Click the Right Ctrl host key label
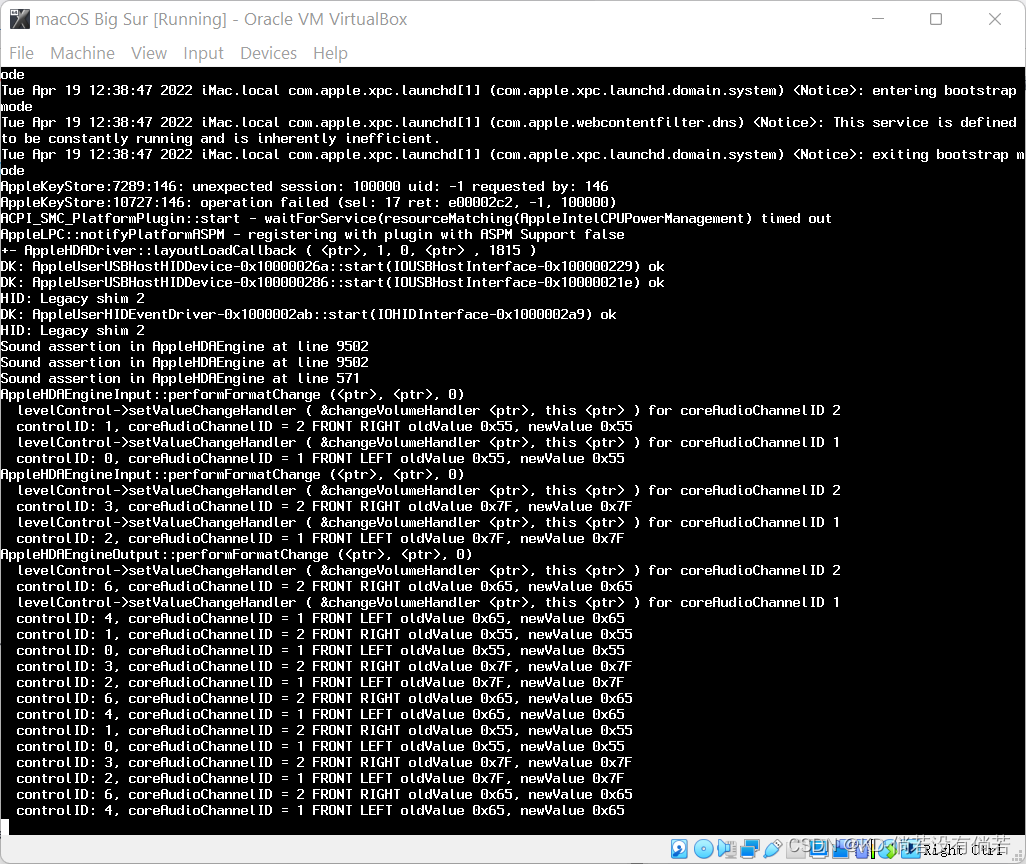The image size is (1026, 864). (964, 850)
